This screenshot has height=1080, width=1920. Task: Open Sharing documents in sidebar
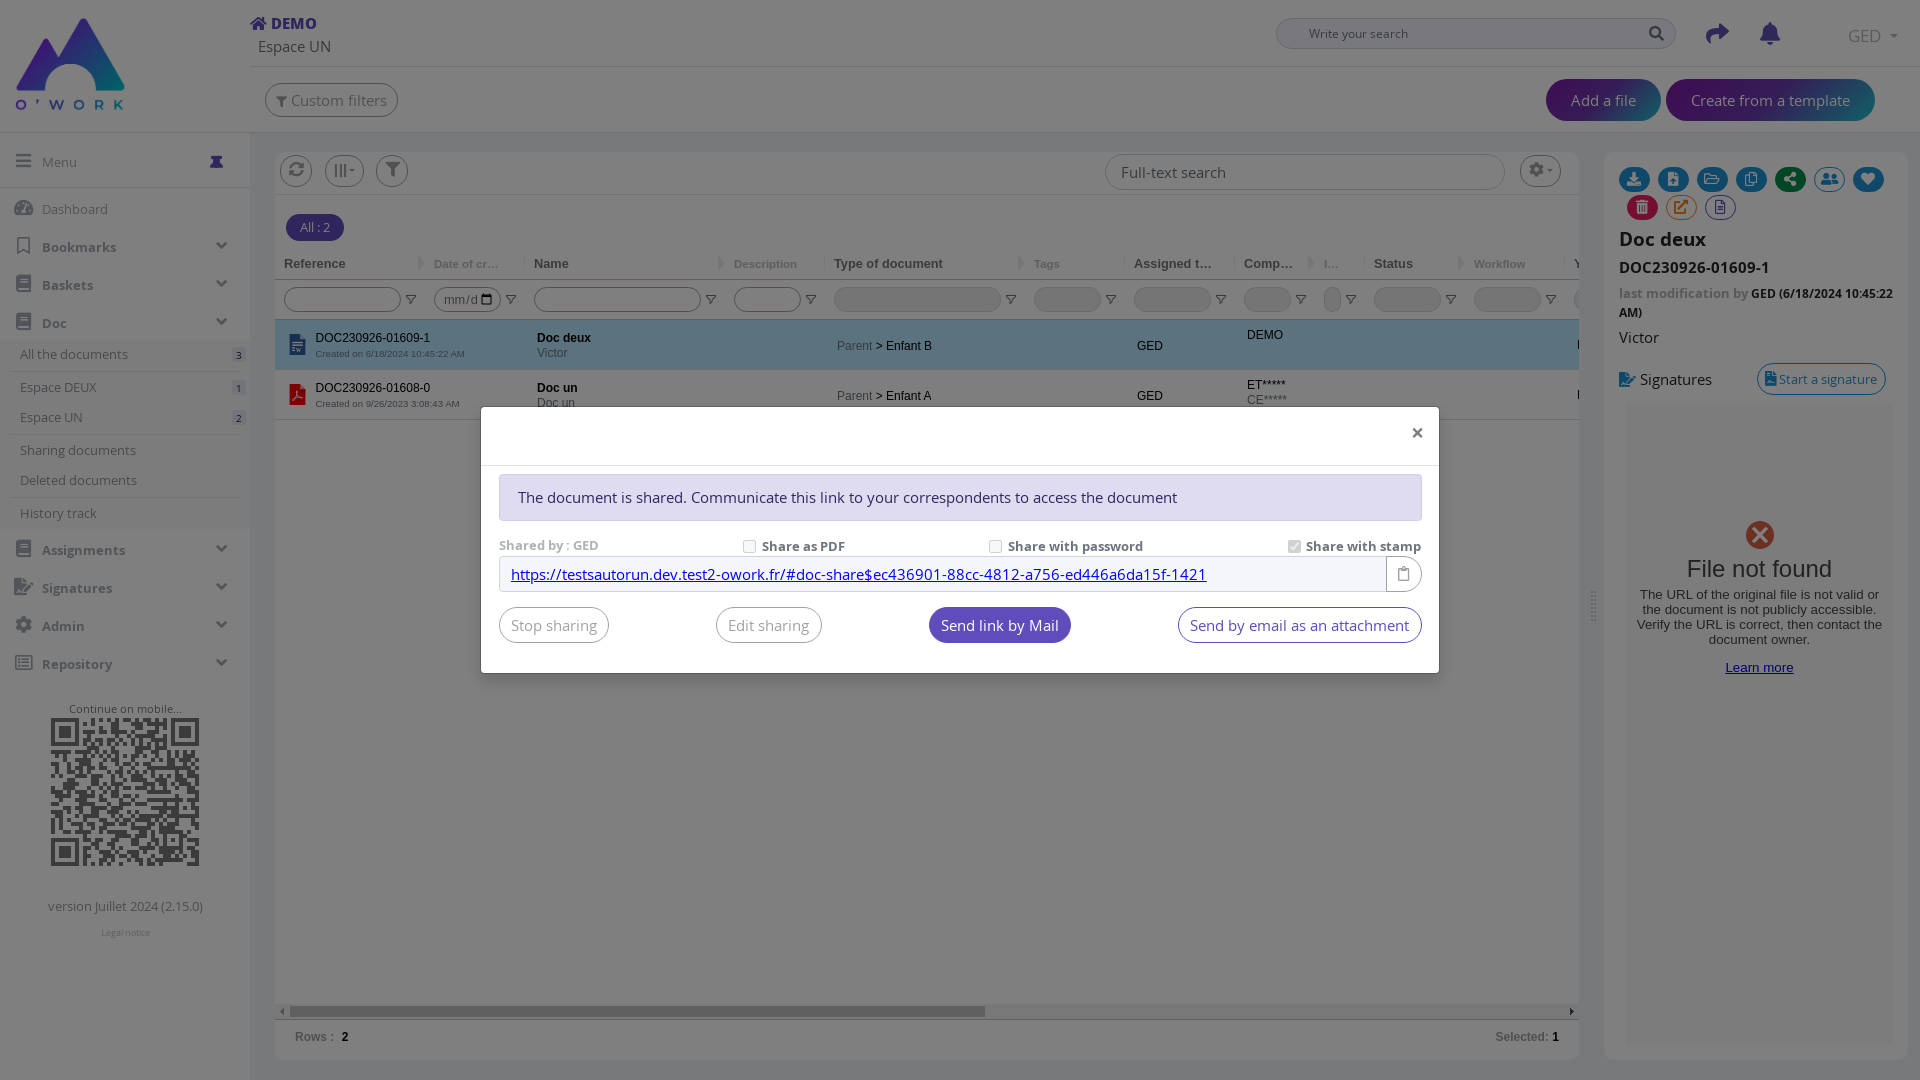click(x=78, y=451)
